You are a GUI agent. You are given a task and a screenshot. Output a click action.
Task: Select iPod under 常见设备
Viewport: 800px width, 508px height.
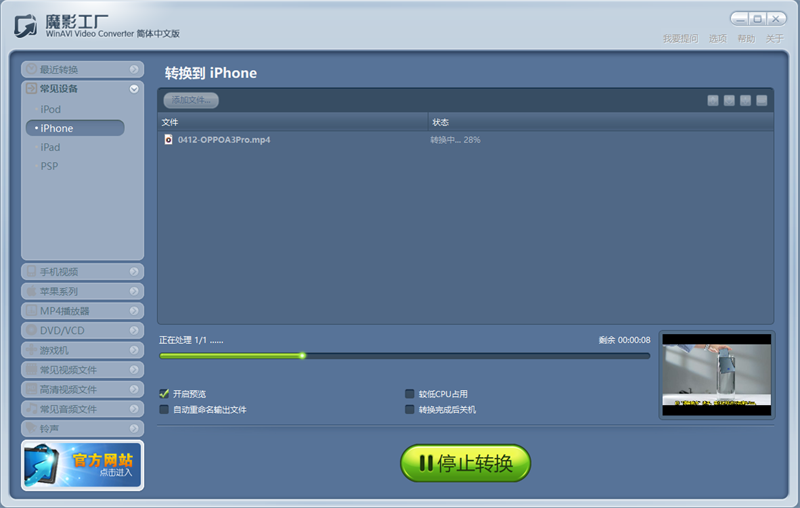[50, 109]
